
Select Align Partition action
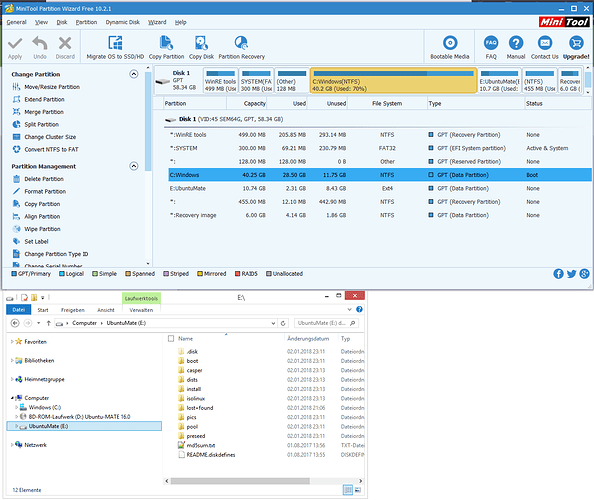tap(42, 216)
